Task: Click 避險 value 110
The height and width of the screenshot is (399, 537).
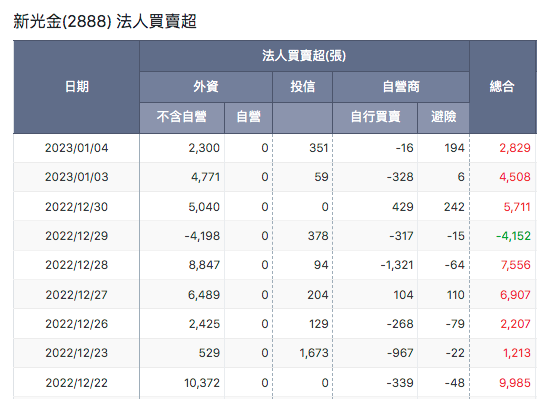Action: pos(455,295)
